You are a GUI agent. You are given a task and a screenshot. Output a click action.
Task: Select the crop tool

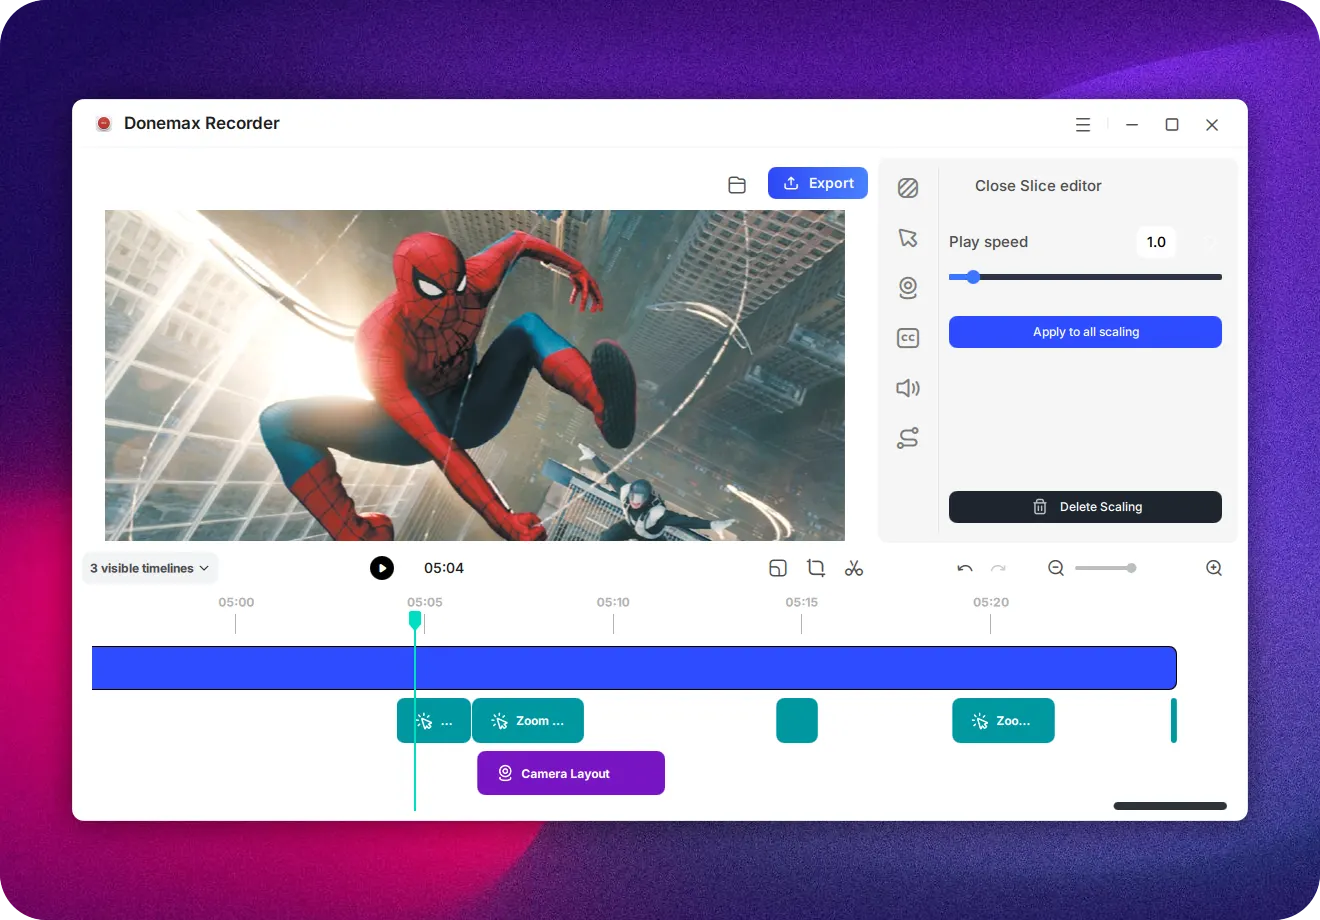pyautogui.click(x=816, y=568)
